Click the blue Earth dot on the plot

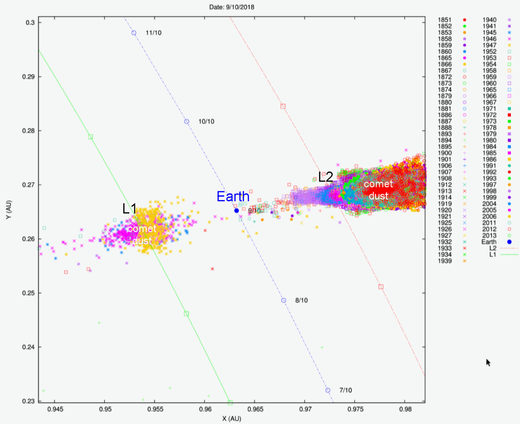pos(237,211)
